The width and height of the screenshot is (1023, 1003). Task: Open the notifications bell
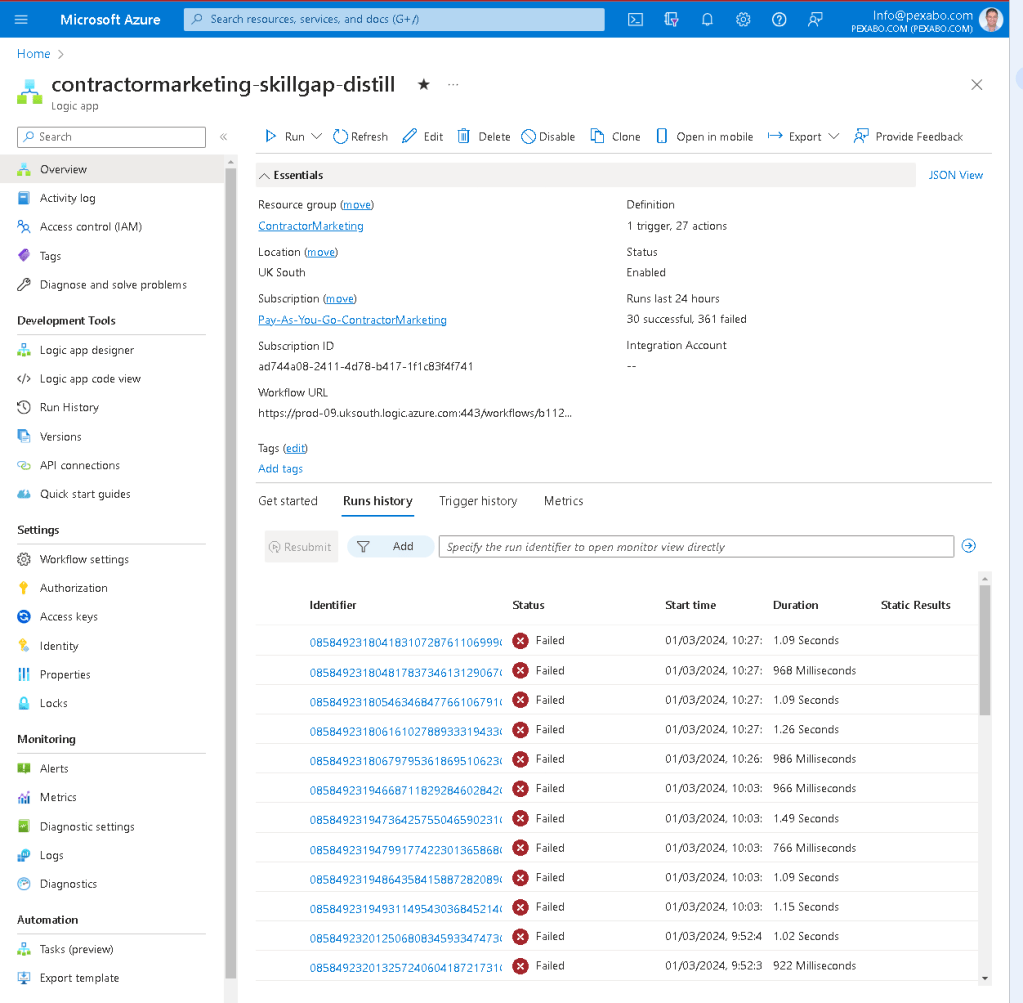707,20
